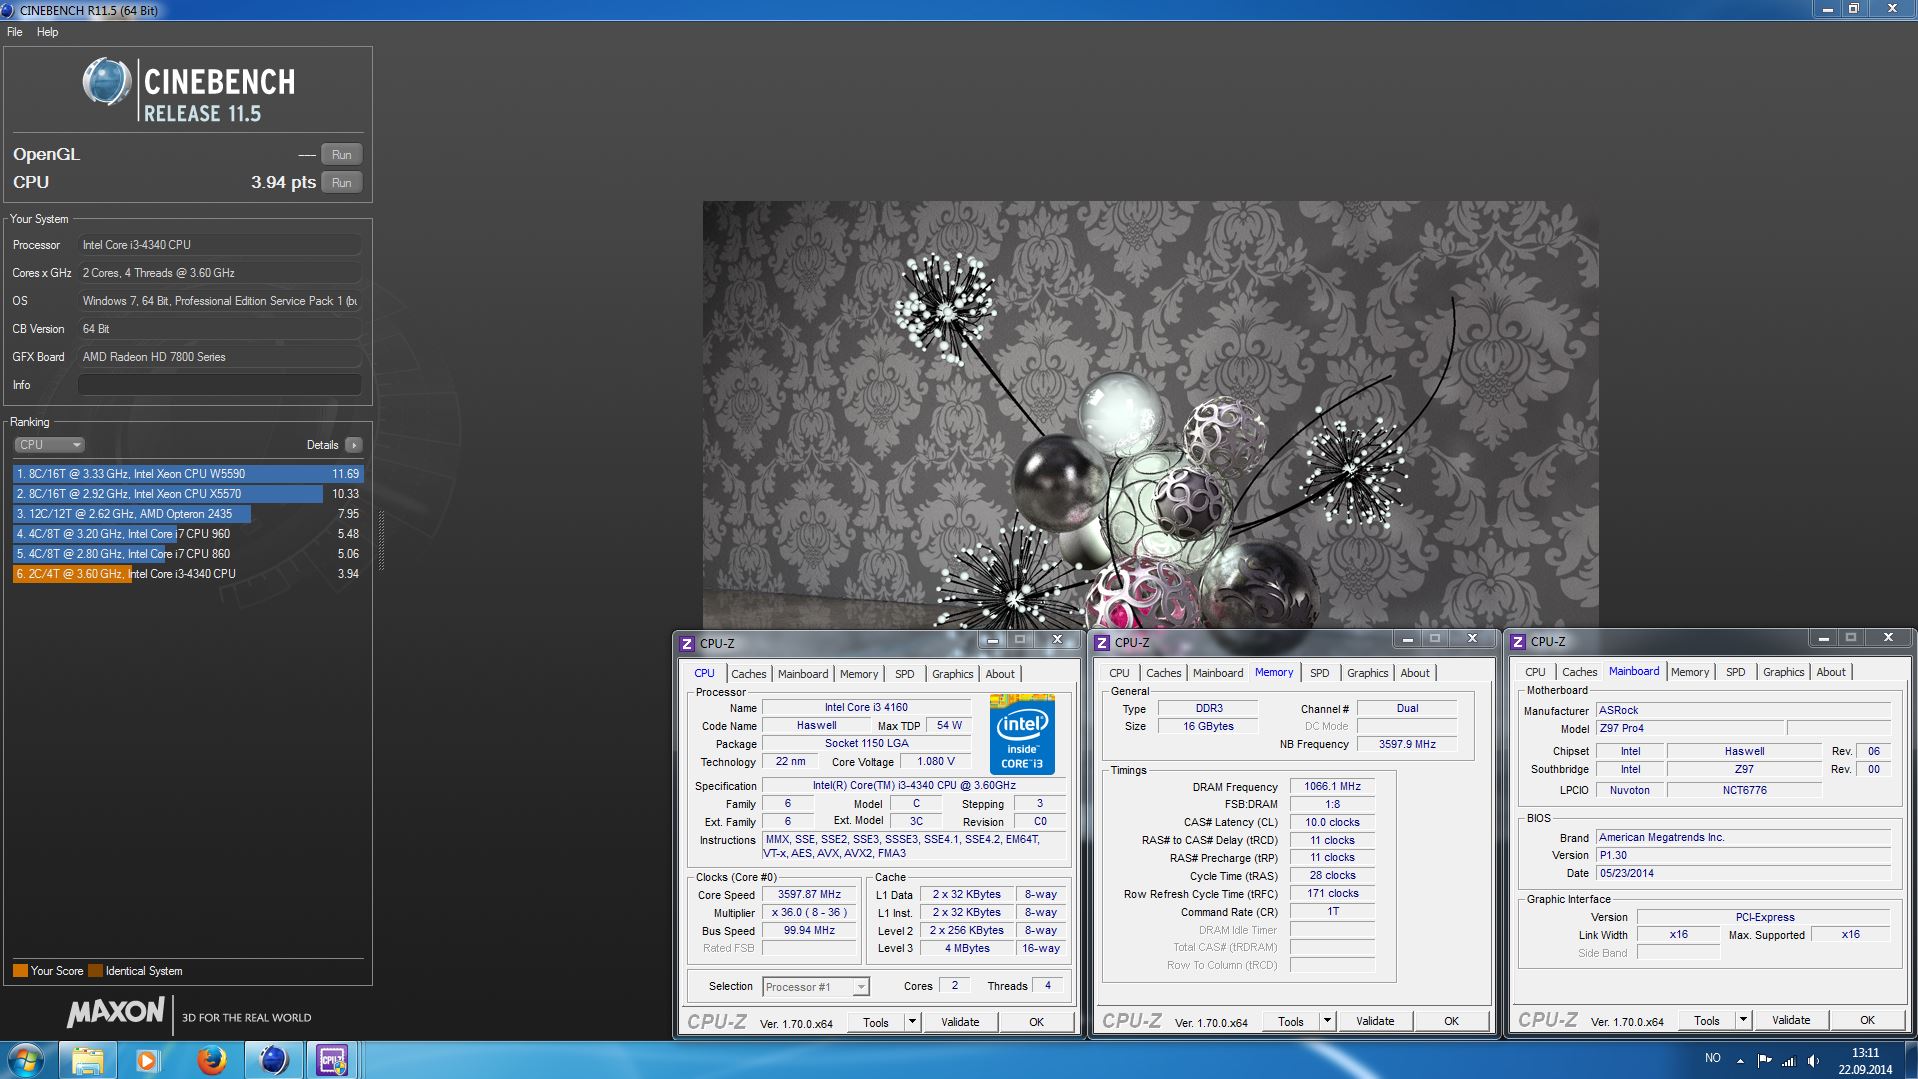Click Memory CPU-Z window title icon
Screen dimensions: 1918x1079
pos(1102,642)
